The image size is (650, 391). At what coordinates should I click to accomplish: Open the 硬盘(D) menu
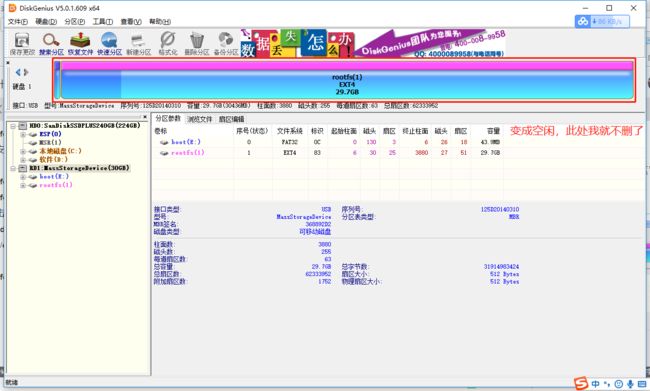[46, 22]
